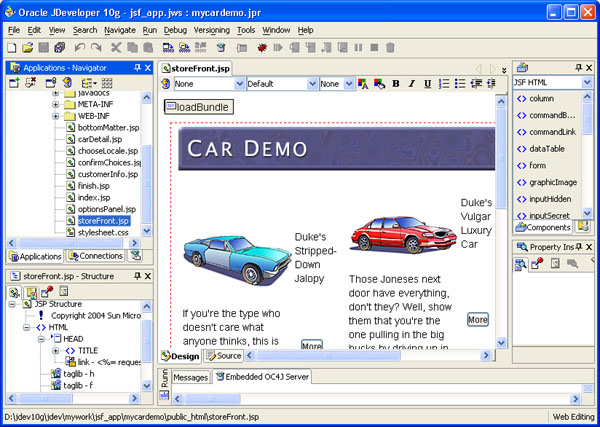600x427 pixels.
Task: Collapse the HTML node in Structure
Action: 26,328
